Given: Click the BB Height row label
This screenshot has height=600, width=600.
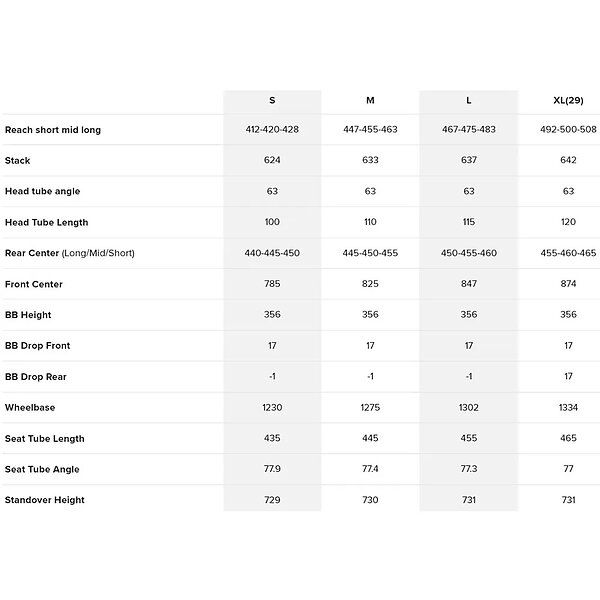Looking at the screenshot, I should (x=28, y=315).
